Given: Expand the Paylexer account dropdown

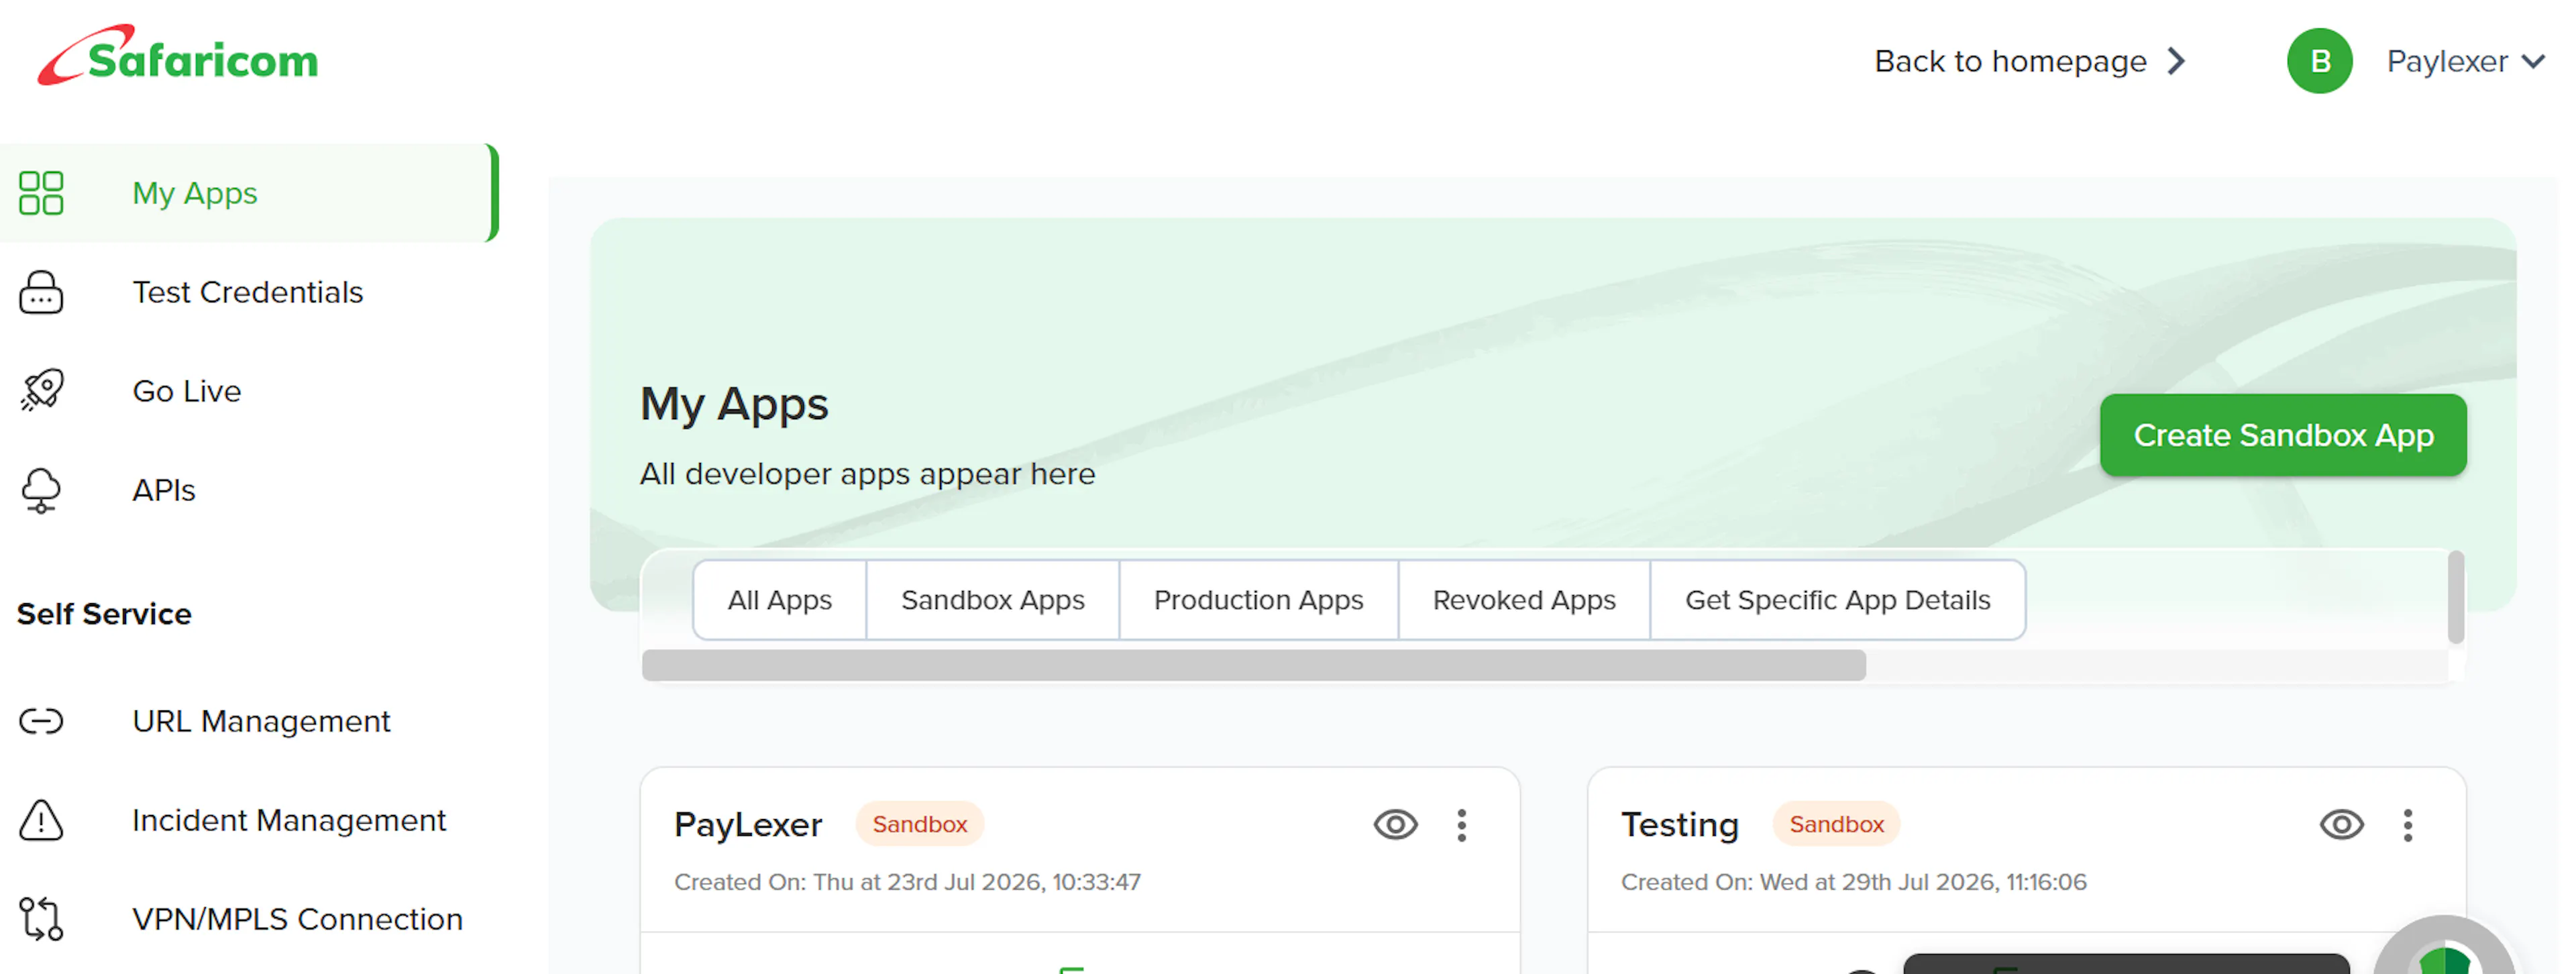Looking at the screenshot, I should coord(2466,61).
